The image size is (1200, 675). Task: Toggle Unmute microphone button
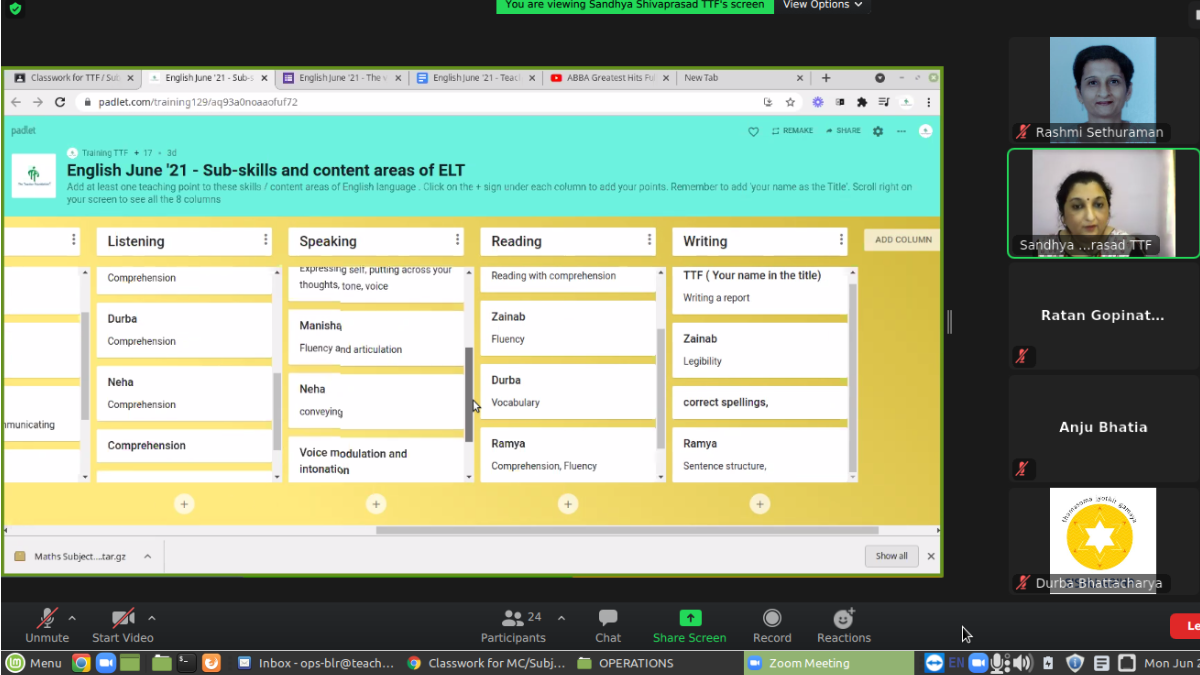pos(47,618)
